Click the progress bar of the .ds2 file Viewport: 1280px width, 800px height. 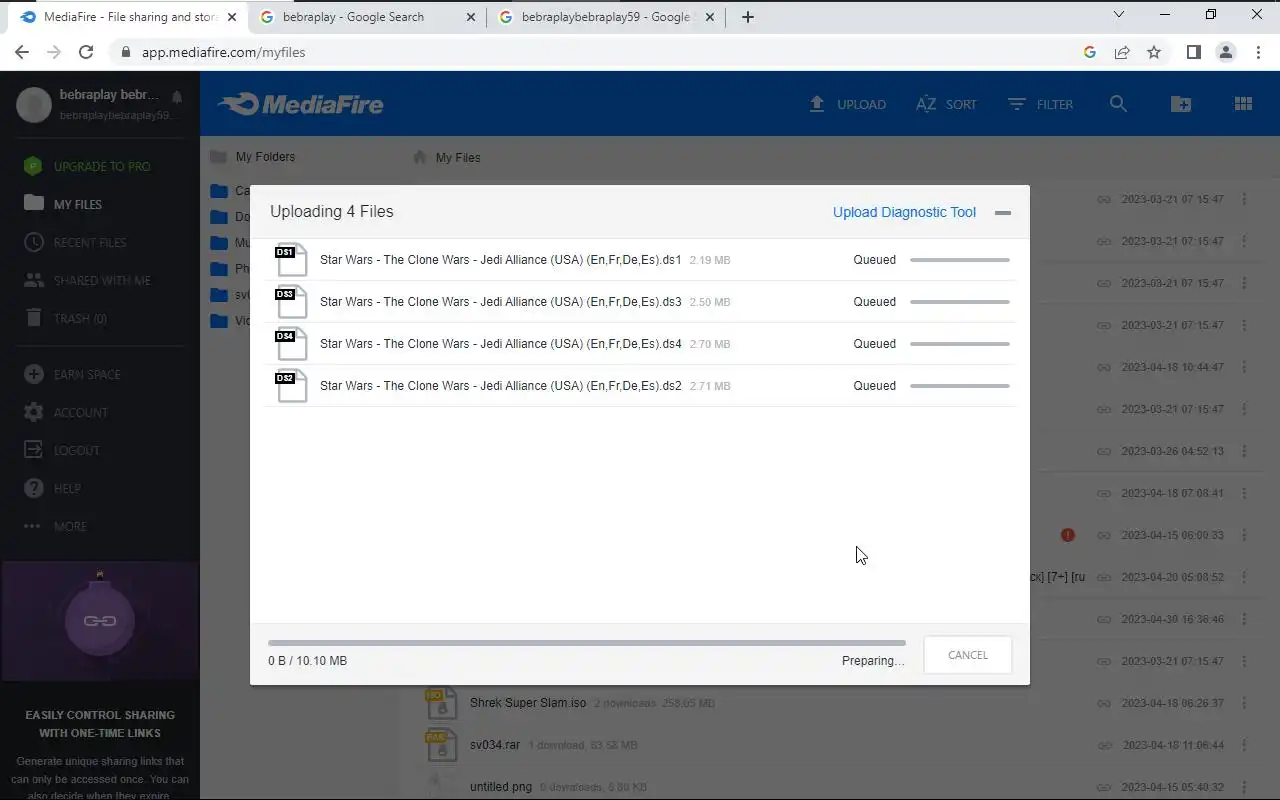960,386
